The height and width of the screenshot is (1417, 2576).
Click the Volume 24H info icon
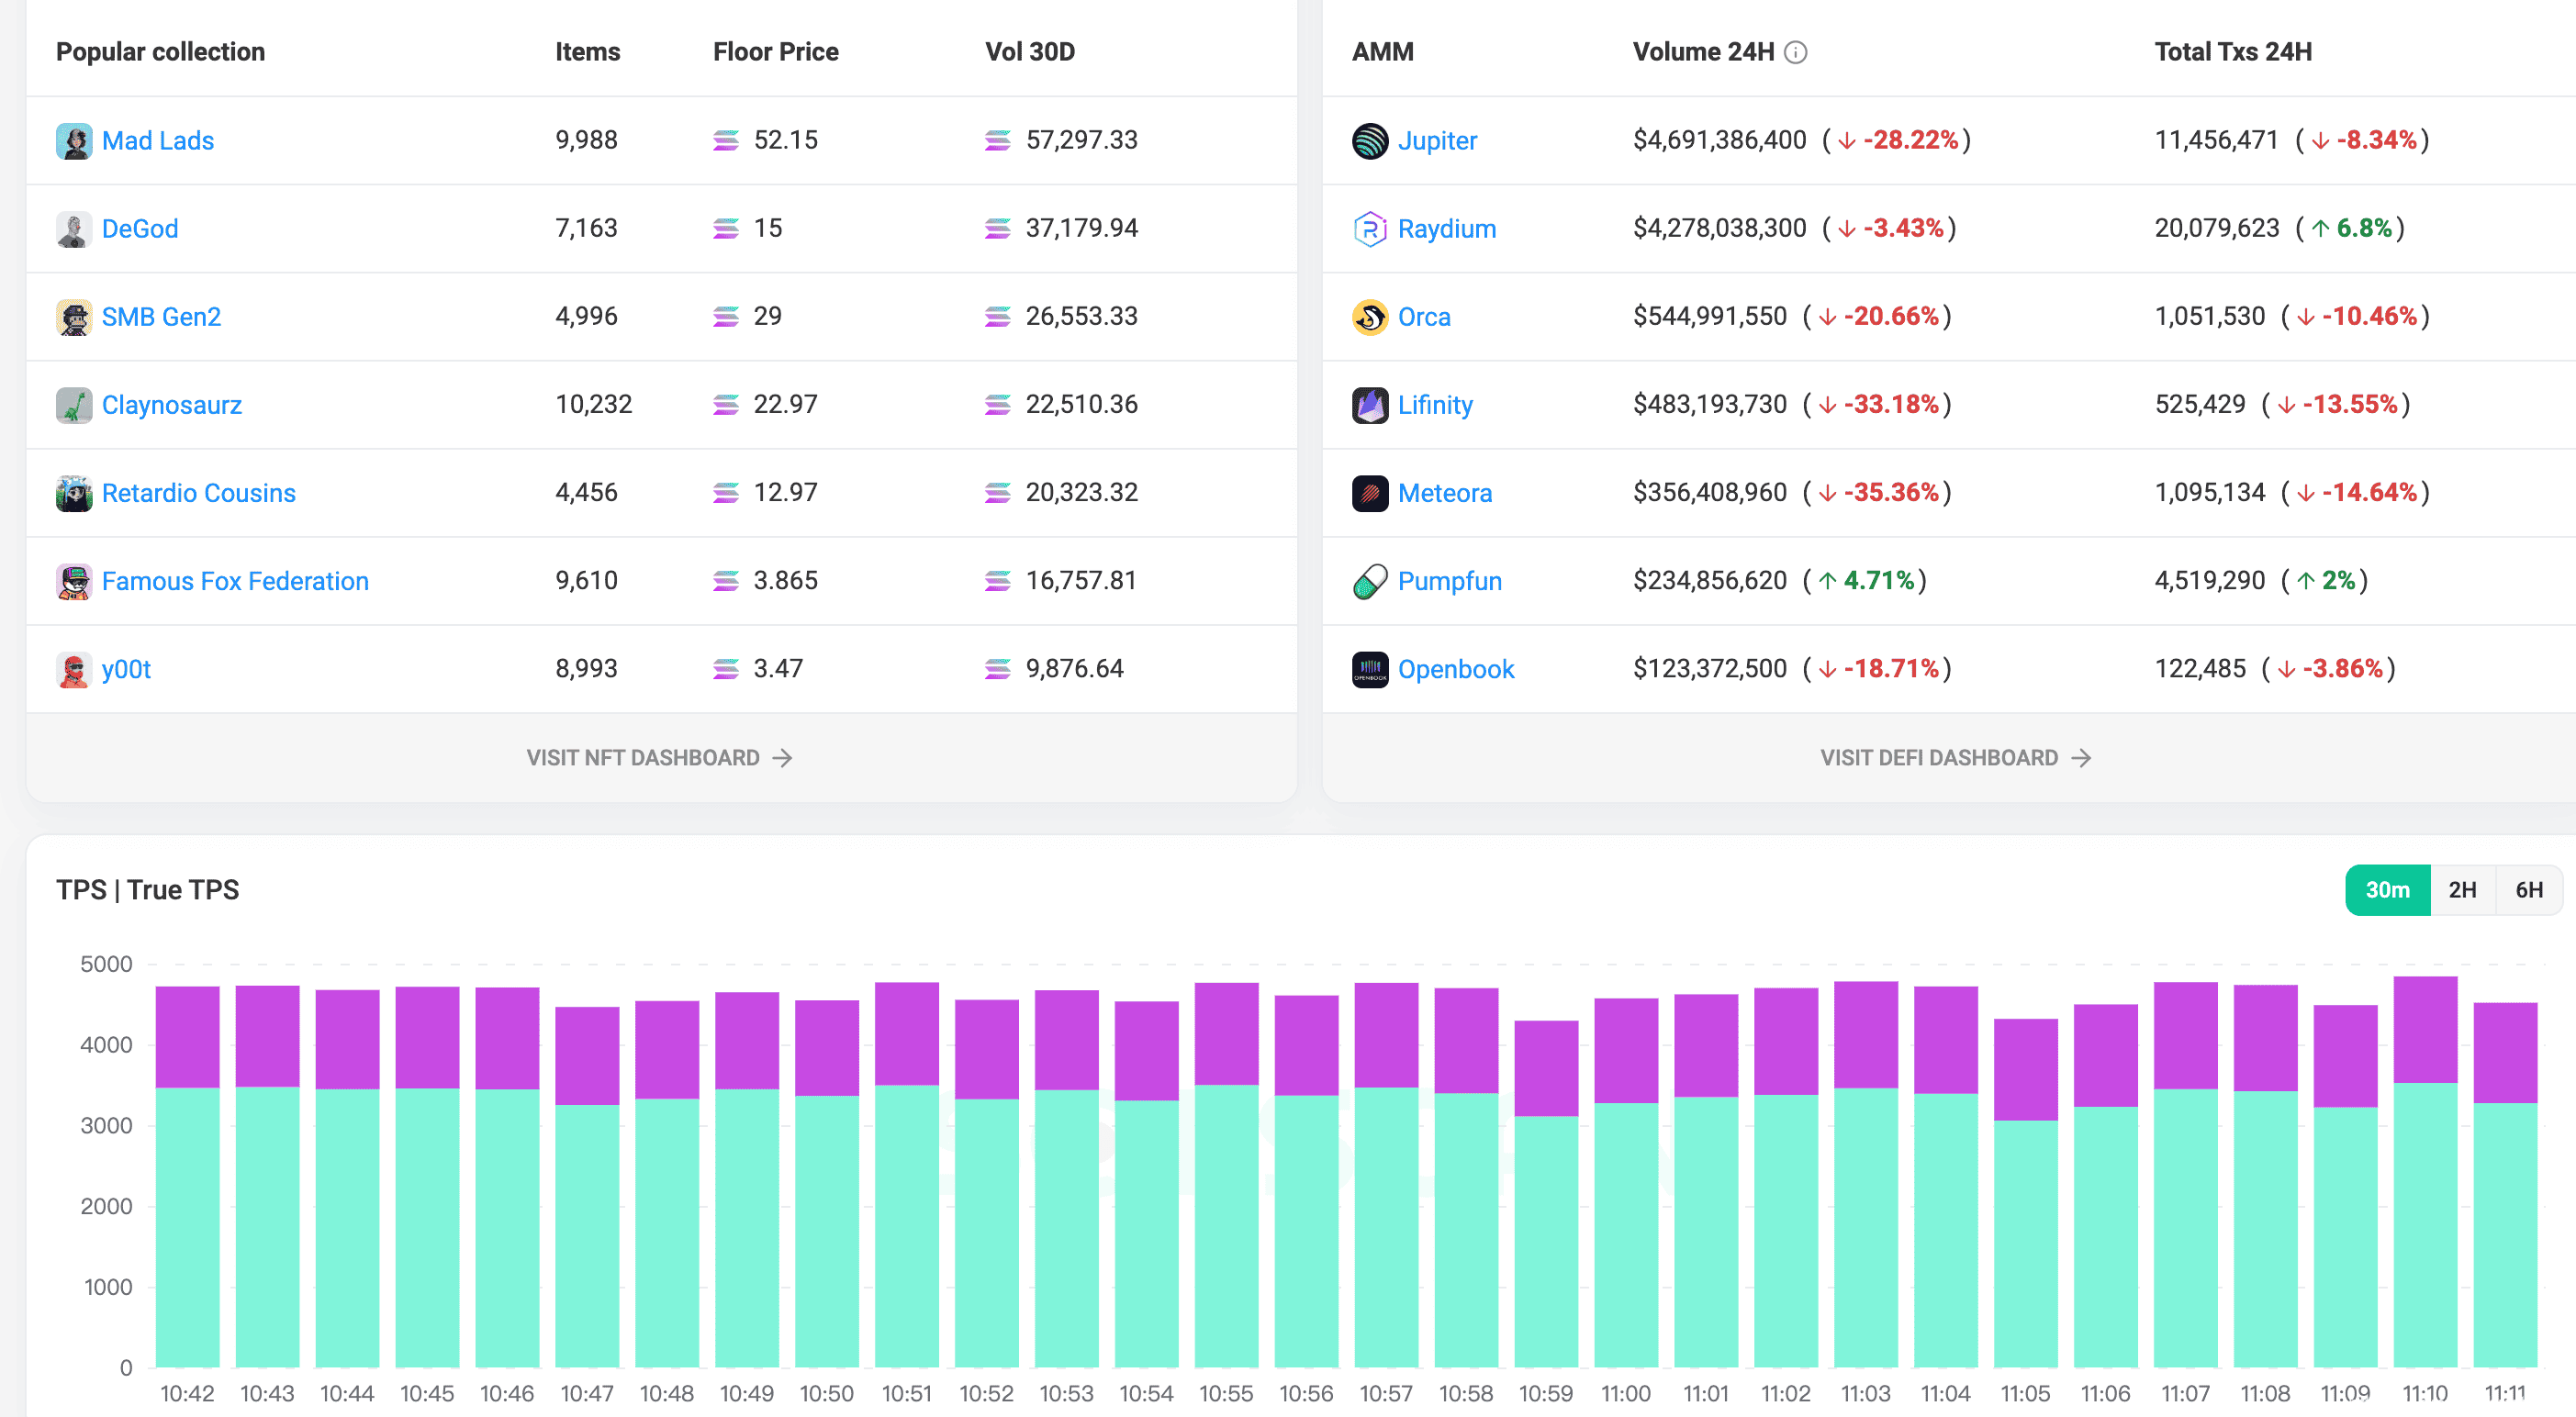pyautogui.click(x=1795, y=52)
